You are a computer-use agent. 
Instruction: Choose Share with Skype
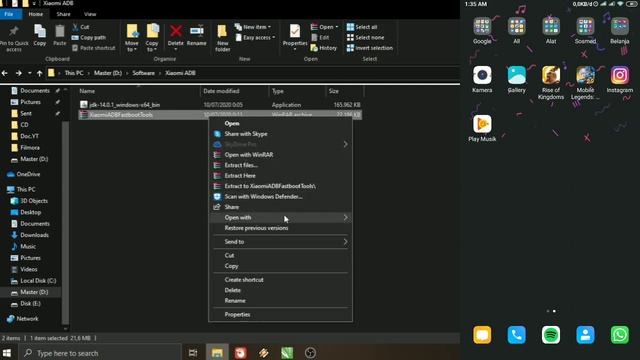click(280, 134)
